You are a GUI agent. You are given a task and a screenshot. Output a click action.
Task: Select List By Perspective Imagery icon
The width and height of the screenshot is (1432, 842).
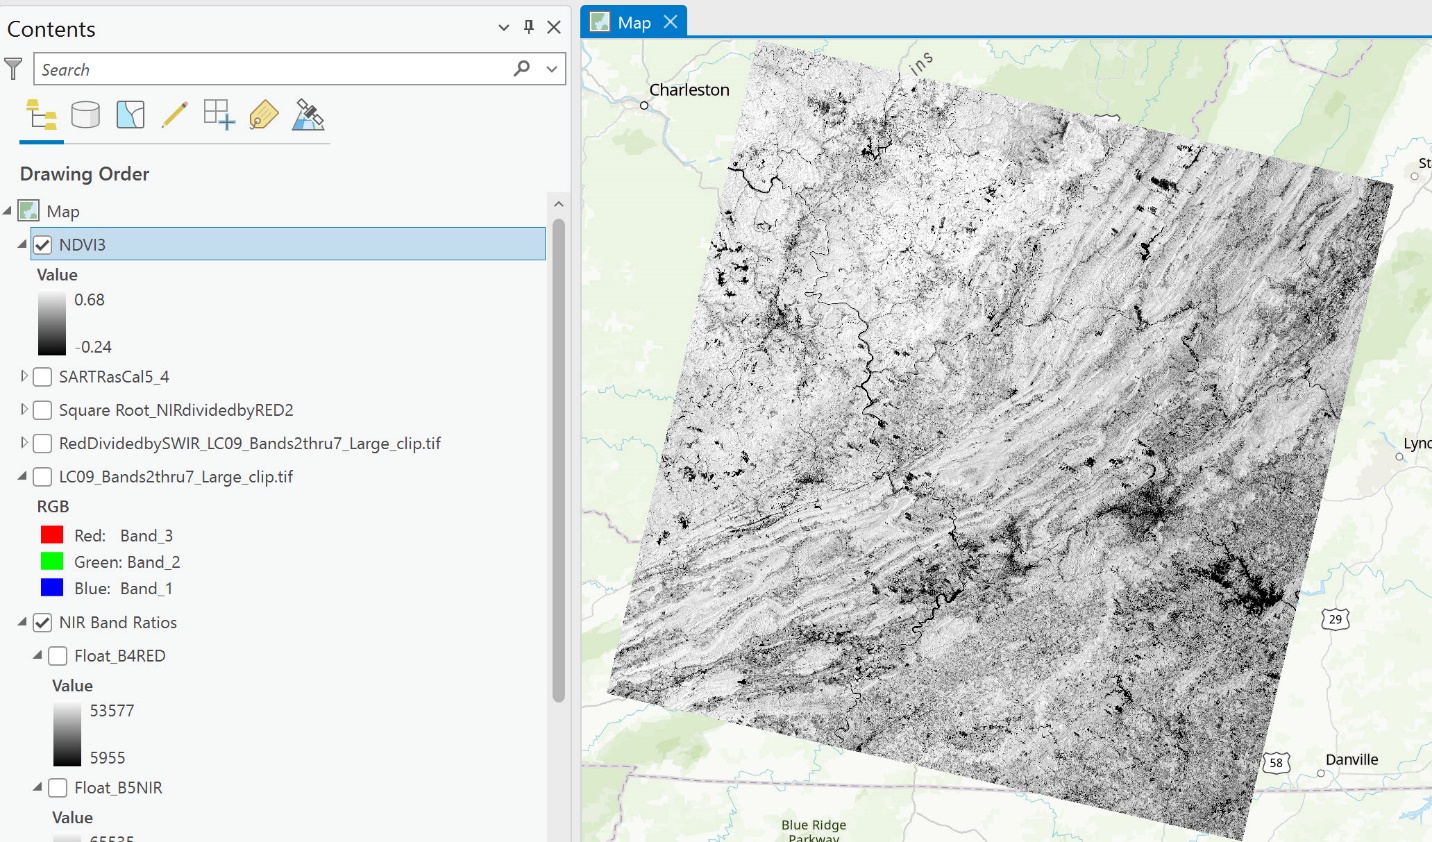308,115
